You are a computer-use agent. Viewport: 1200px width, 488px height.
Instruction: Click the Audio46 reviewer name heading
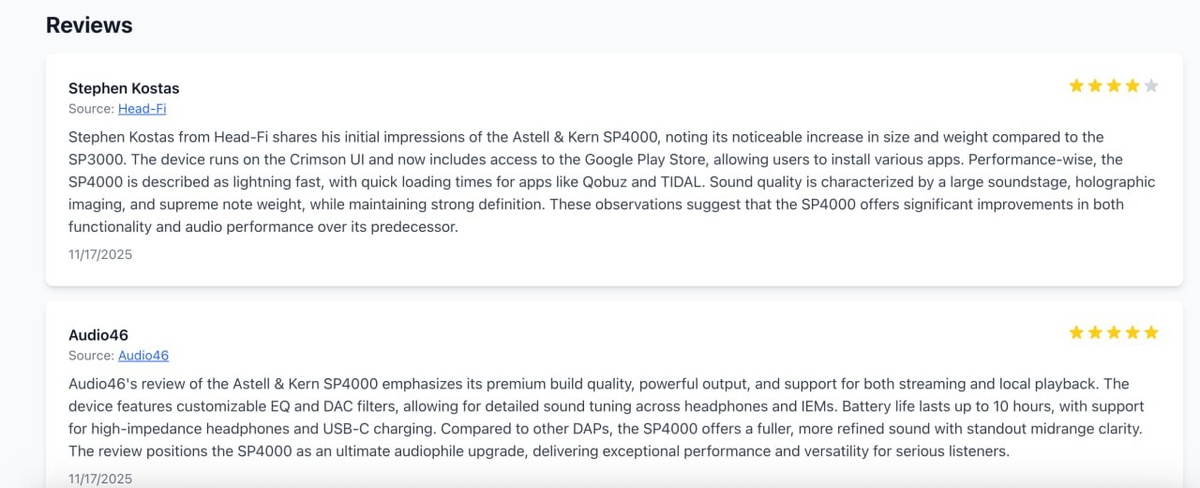98,335
